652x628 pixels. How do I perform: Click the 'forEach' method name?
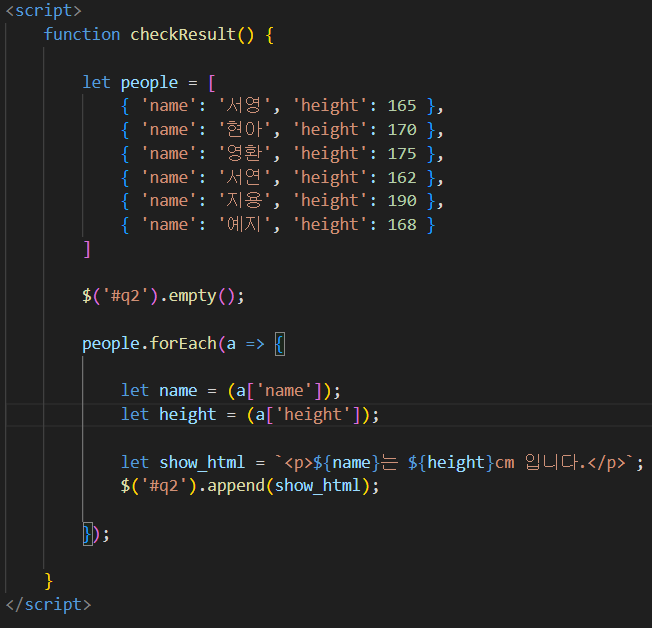[183, 344]
